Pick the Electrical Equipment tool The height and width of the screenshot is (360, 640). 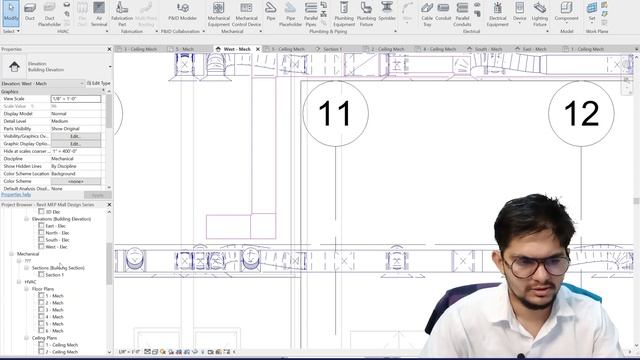(x=497, y=14)
